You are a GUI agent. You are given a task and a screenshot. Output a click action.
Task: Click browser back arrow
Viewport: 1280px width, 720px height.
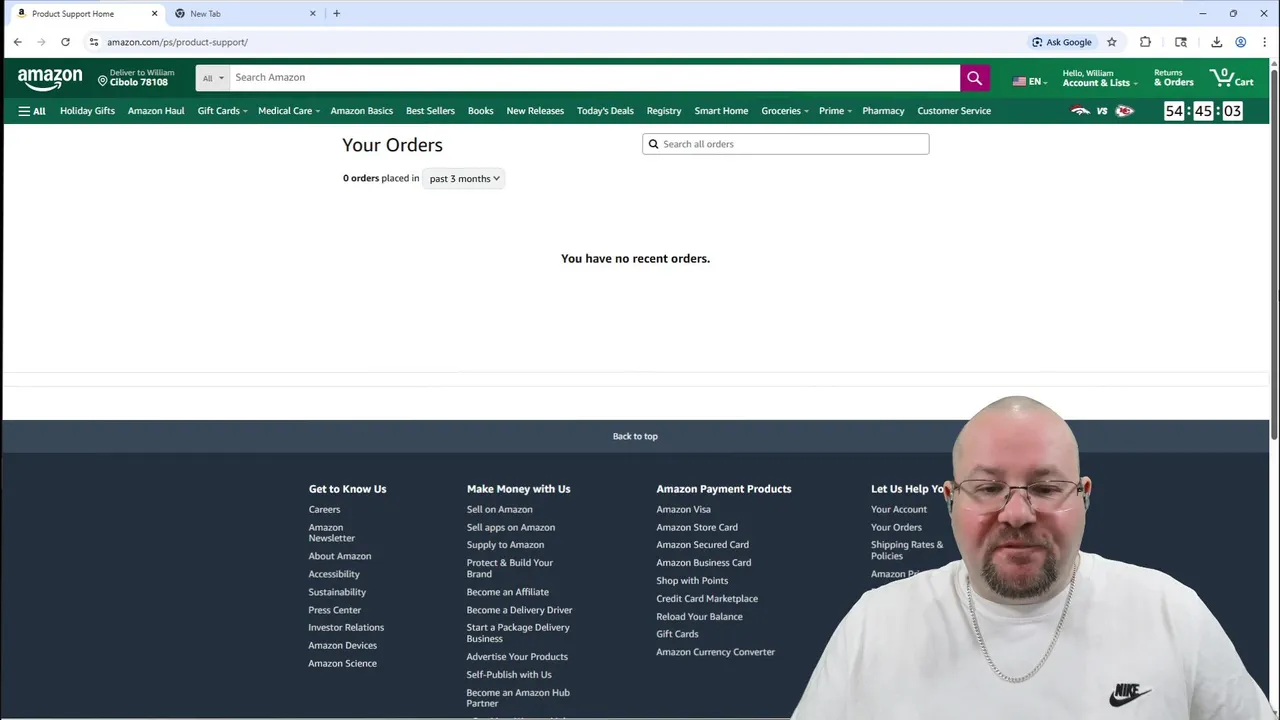coord(17,42)
